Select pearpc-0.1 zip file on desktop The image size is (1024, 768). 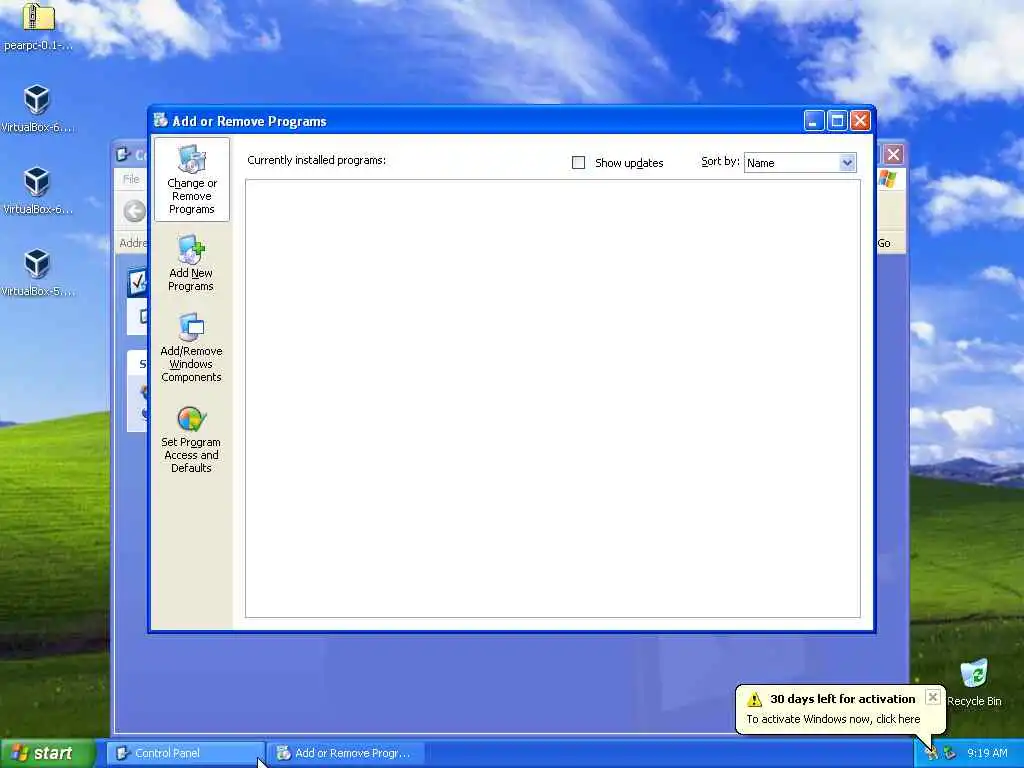pos(37,26)
